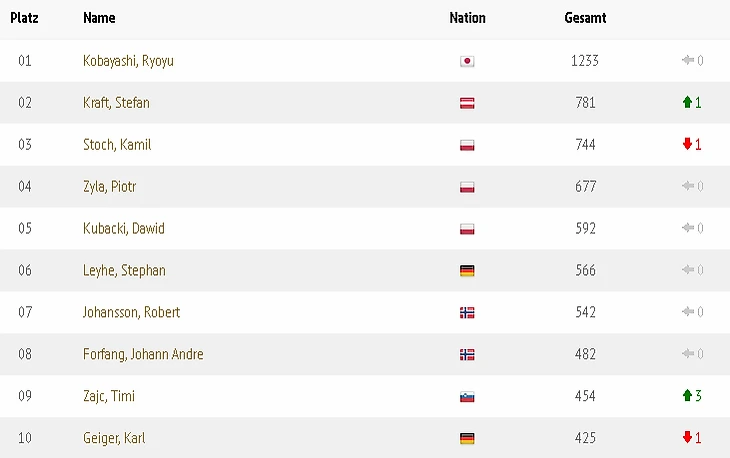
Task: Open Forfang, Johann Andre link
Action: [x=143, y=355]
